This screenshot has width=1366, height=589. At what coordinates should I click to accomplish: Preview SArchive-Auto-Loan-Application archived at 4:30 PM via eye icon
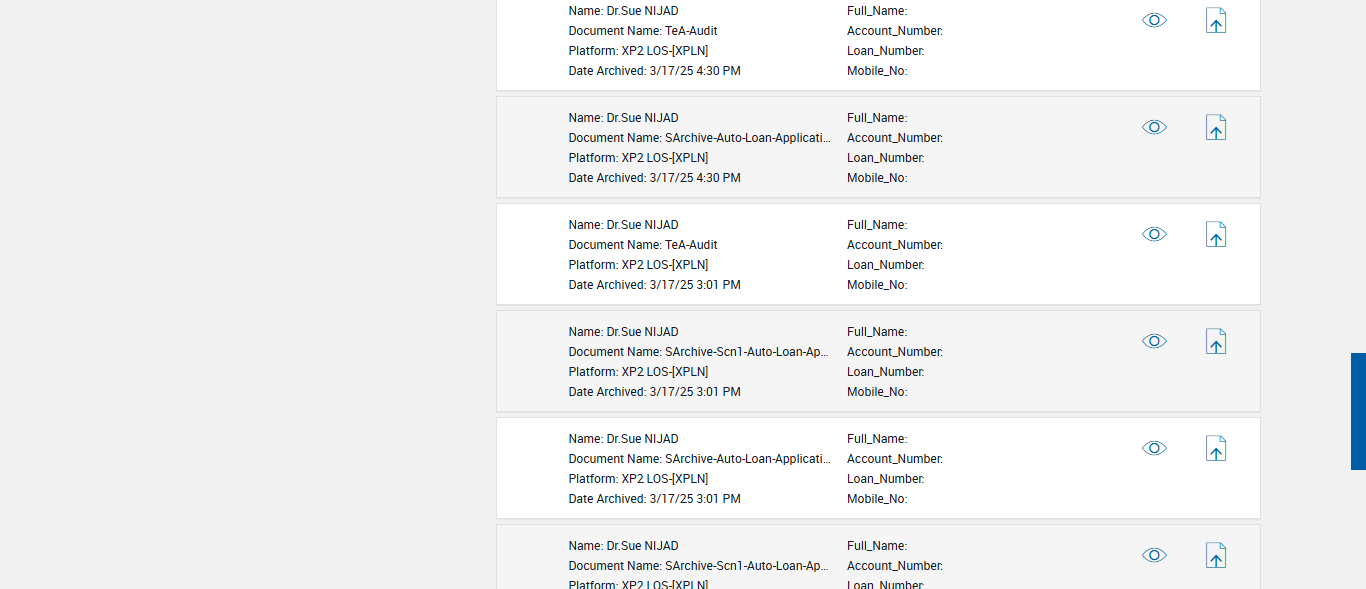[1154, 127]
